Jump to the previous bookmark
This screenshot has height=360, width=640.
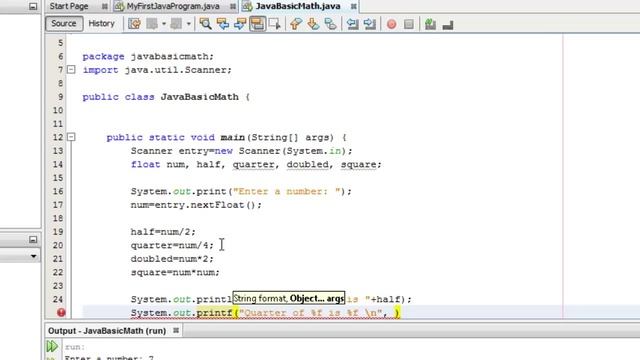tap(296, 24)
